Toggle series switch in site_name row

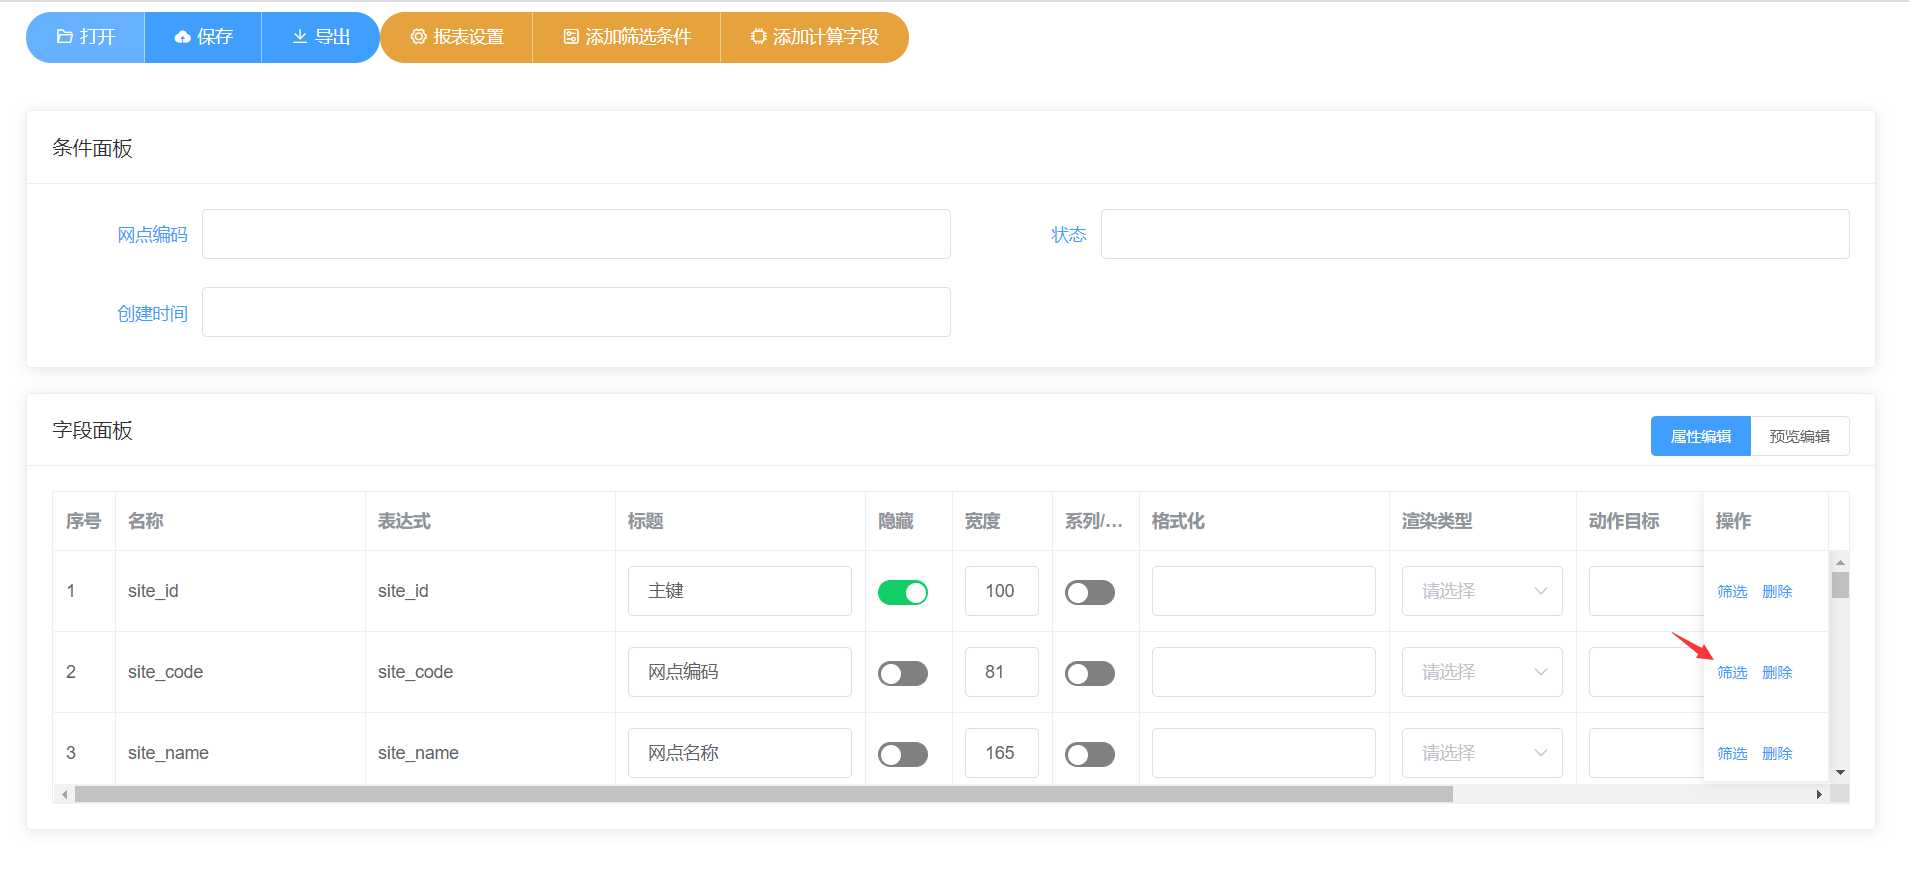click(1090, 754)
